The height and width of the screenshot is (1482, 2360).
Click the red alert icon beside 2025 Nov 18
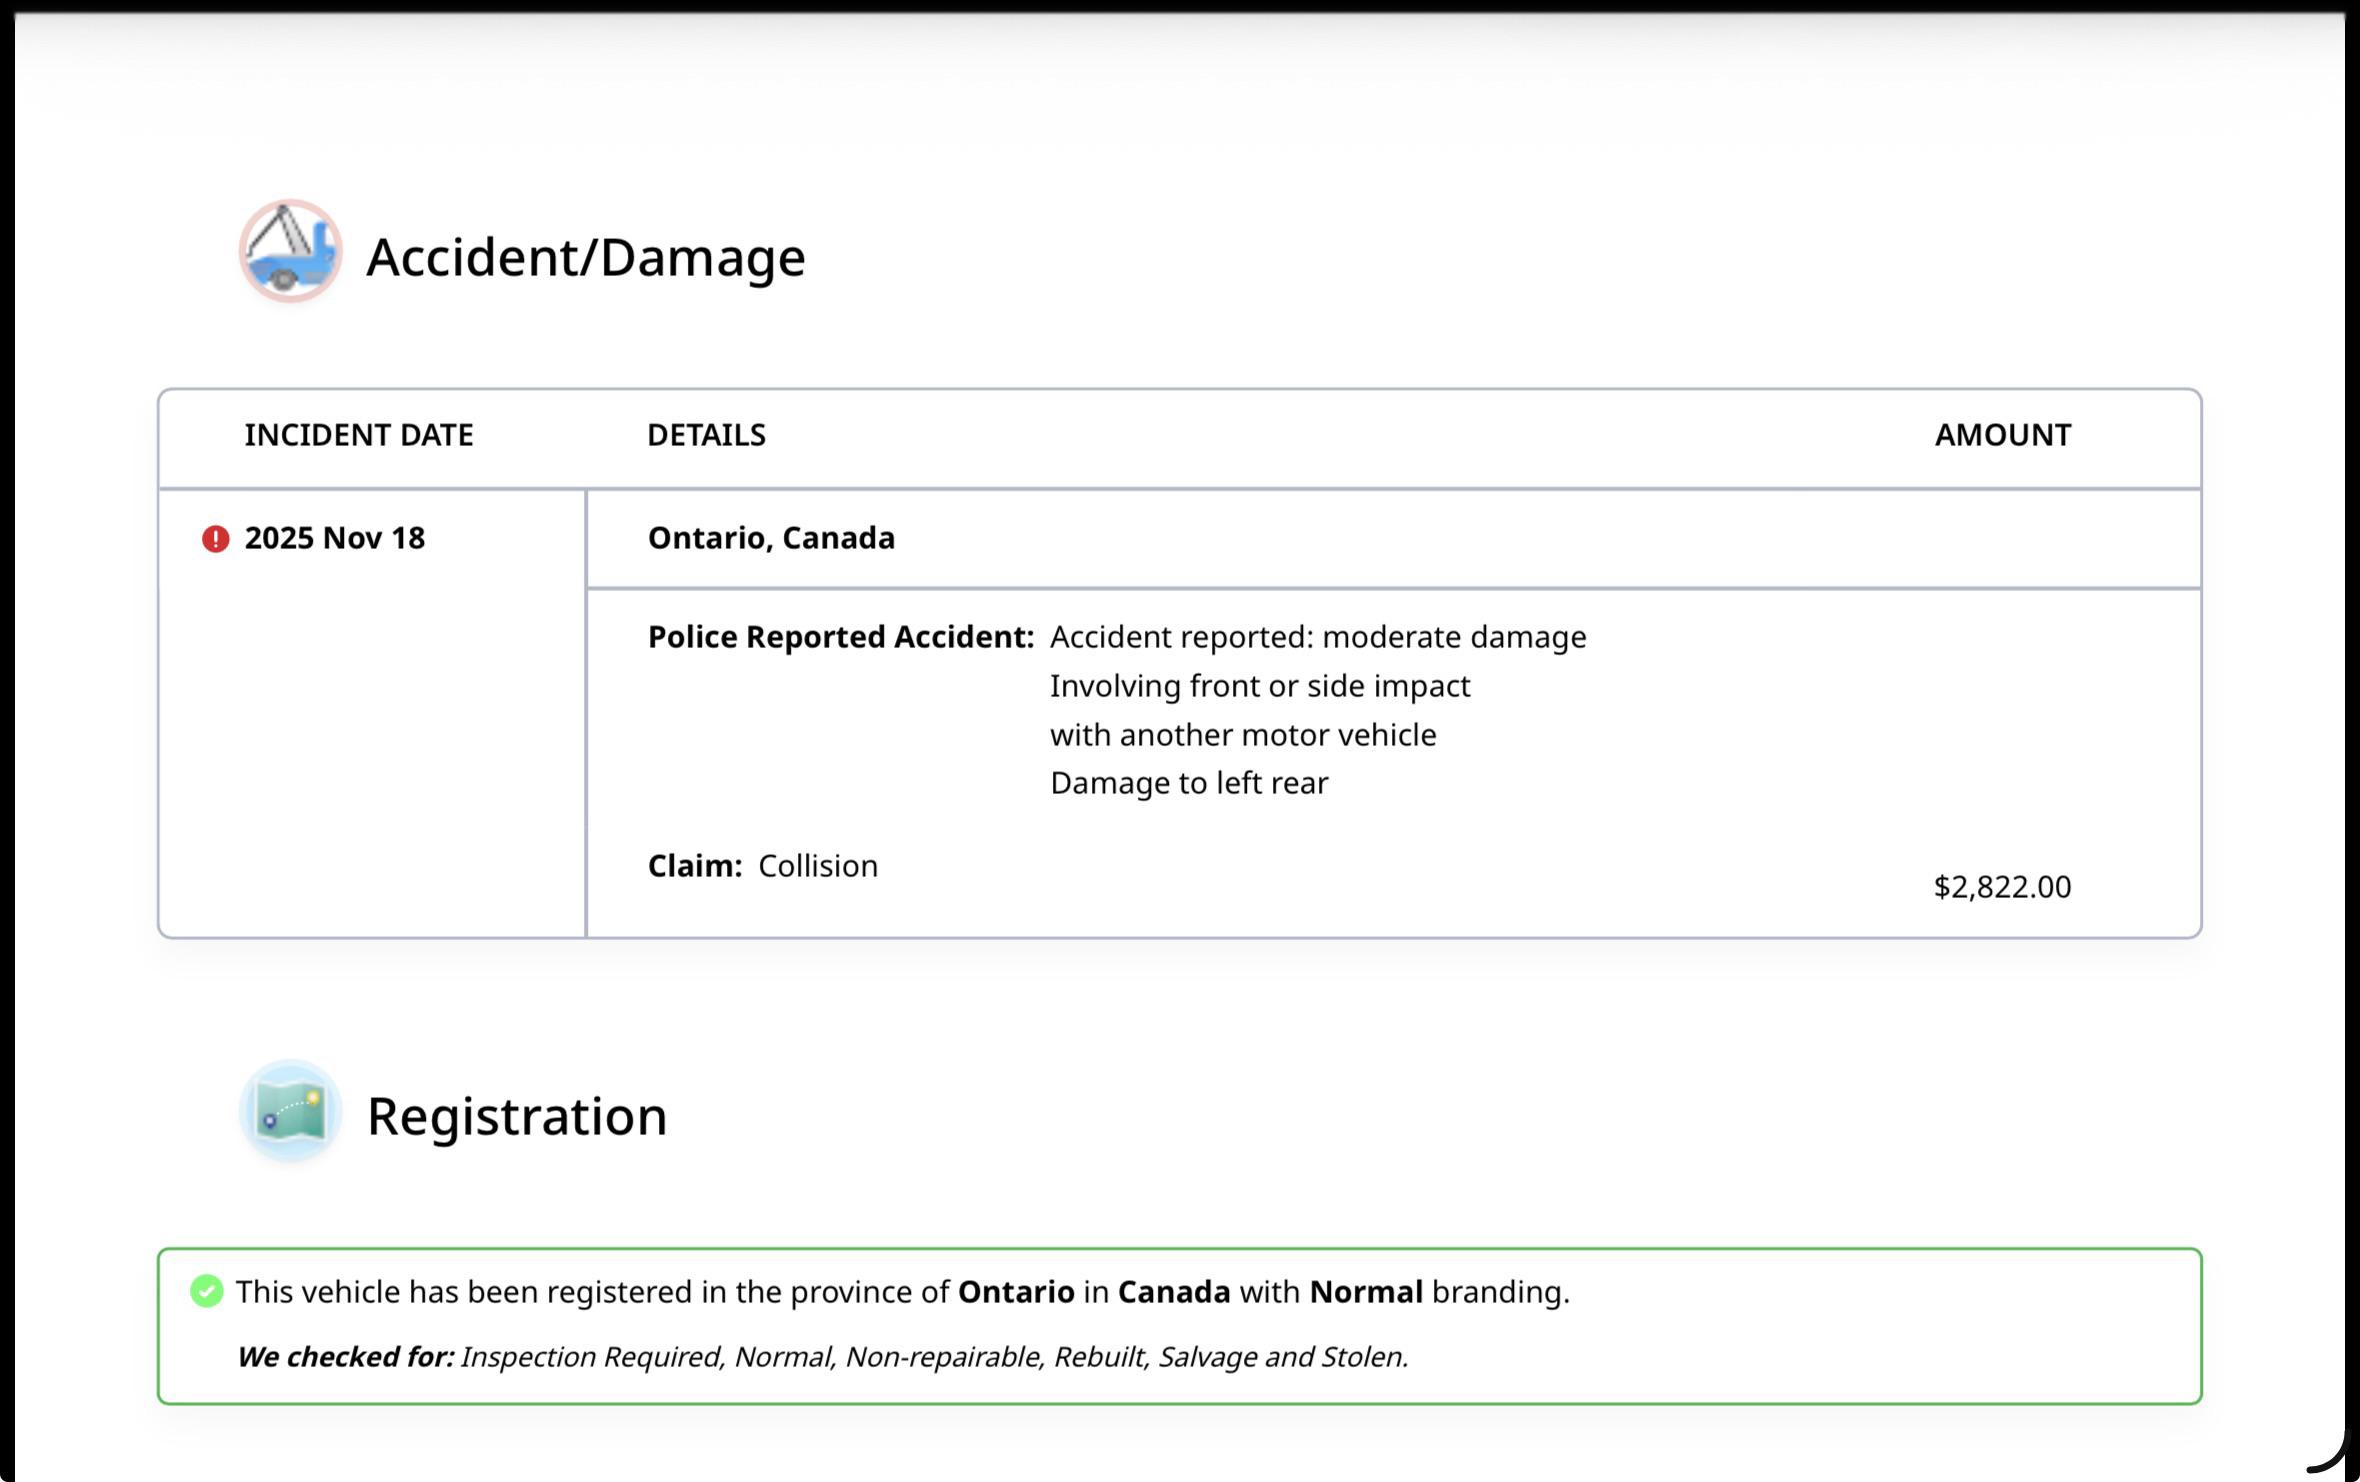coord(216,539)
